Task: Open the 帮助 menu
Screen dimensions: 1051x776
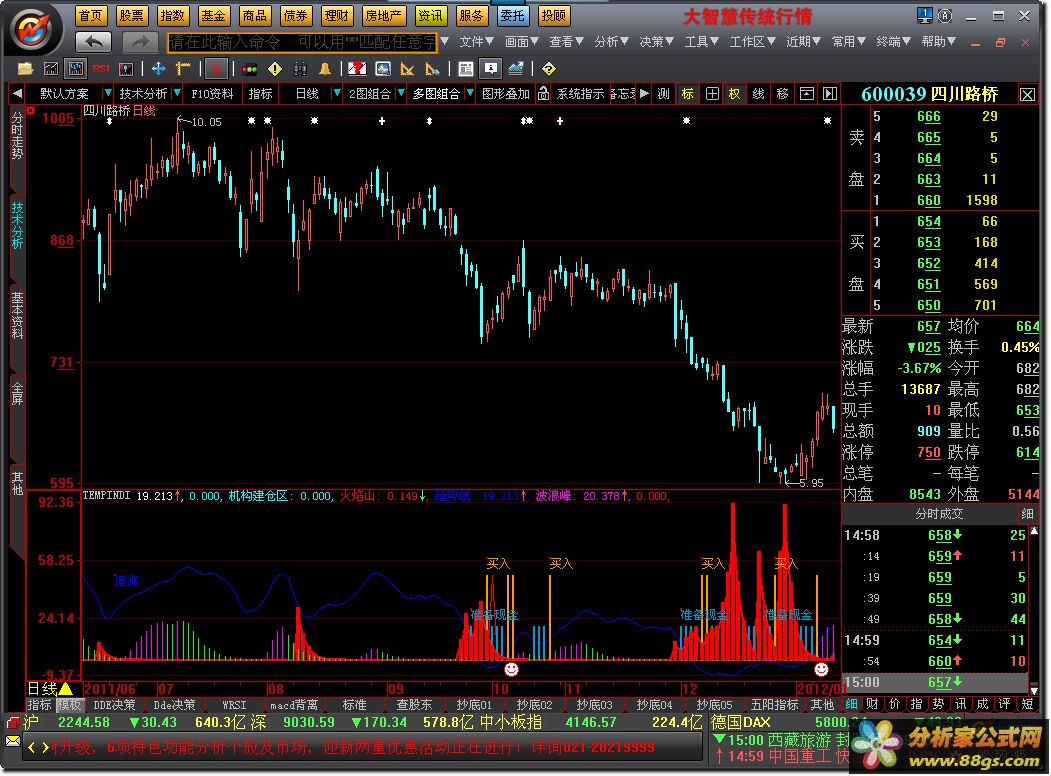Action: point(938,42)
